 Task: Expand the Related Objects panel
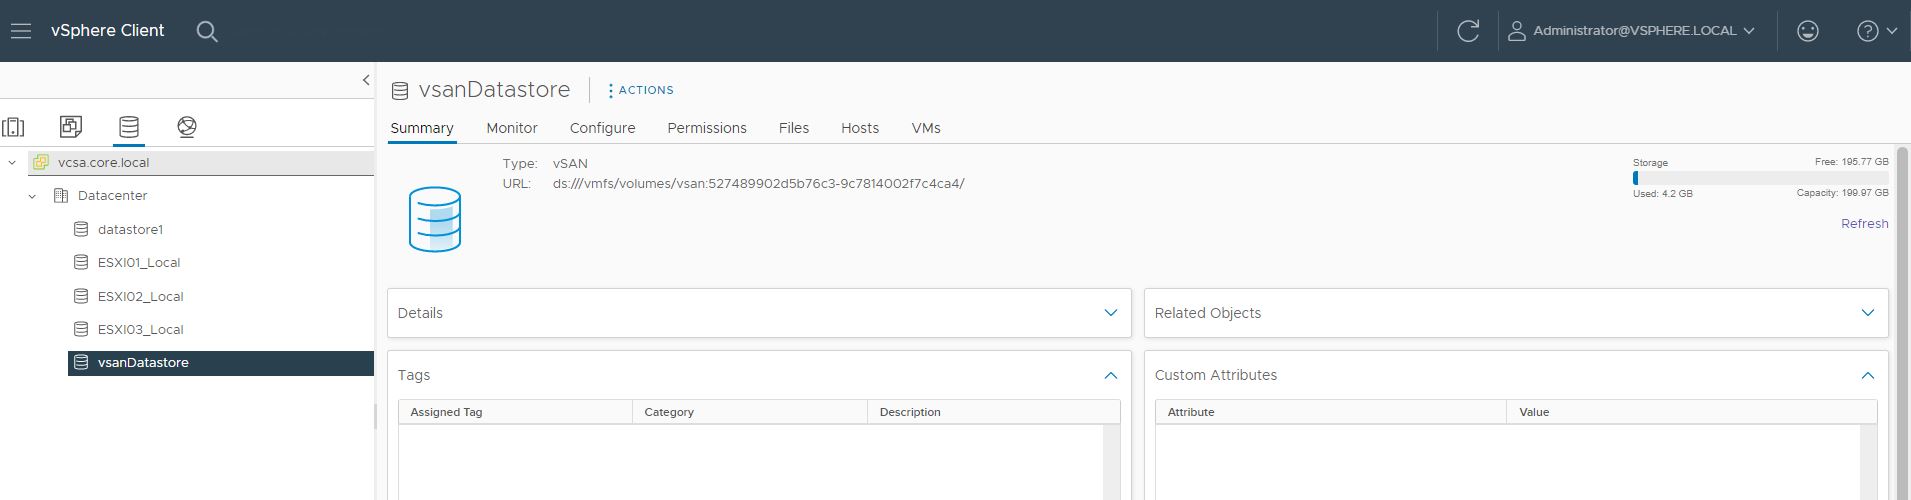(1867, 313)
